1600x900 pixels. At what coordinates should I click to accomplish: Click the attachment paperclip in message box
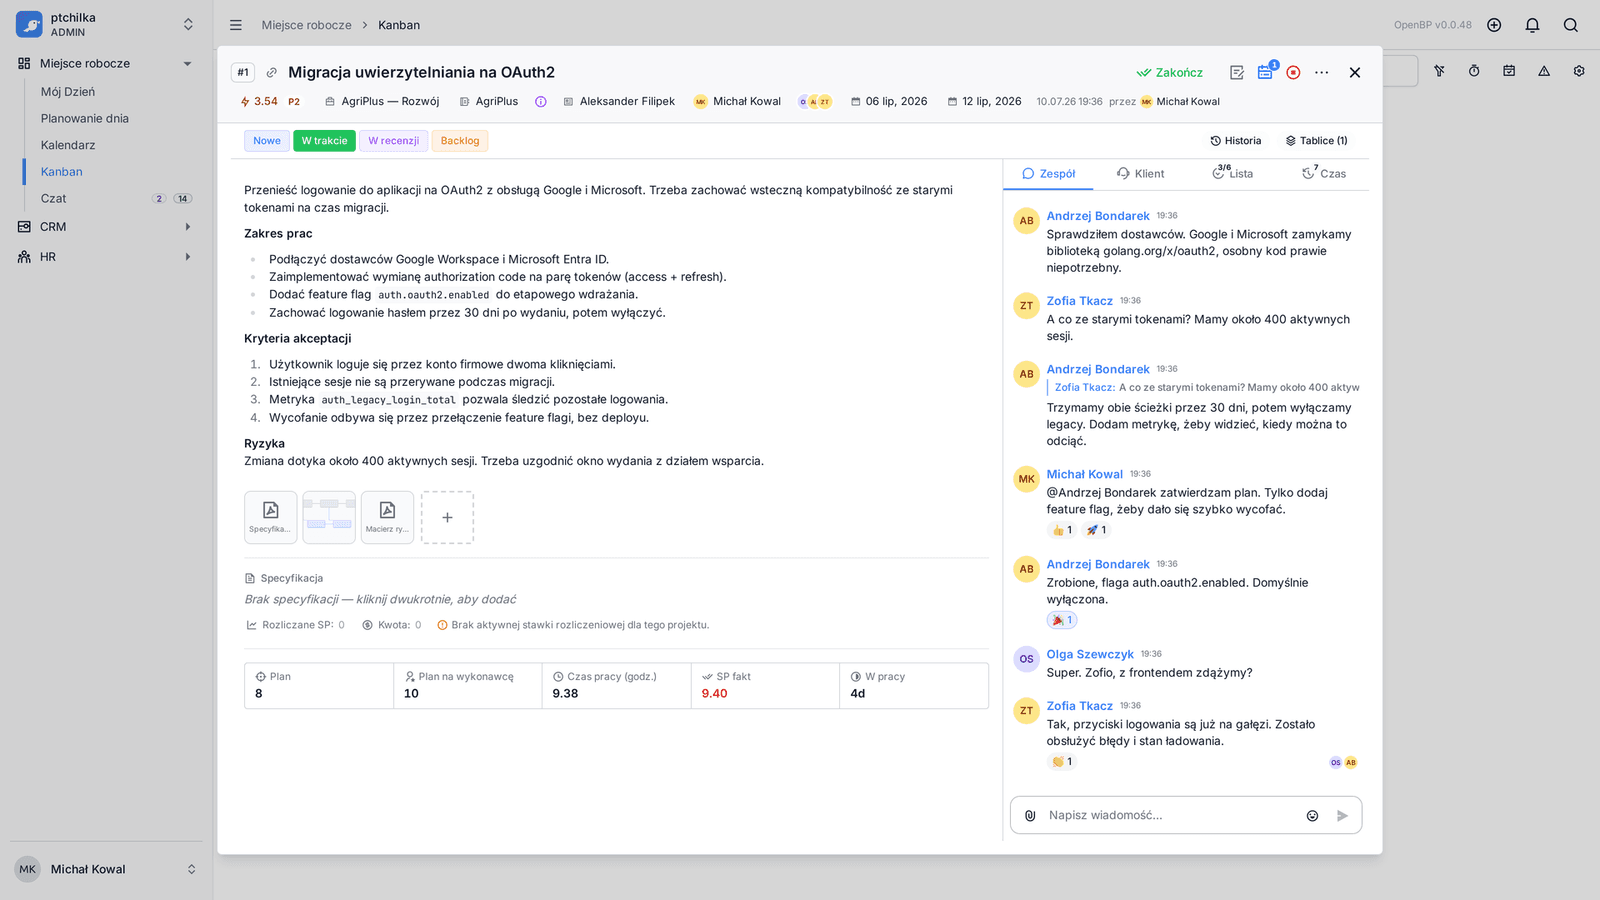pos(1030,815)
